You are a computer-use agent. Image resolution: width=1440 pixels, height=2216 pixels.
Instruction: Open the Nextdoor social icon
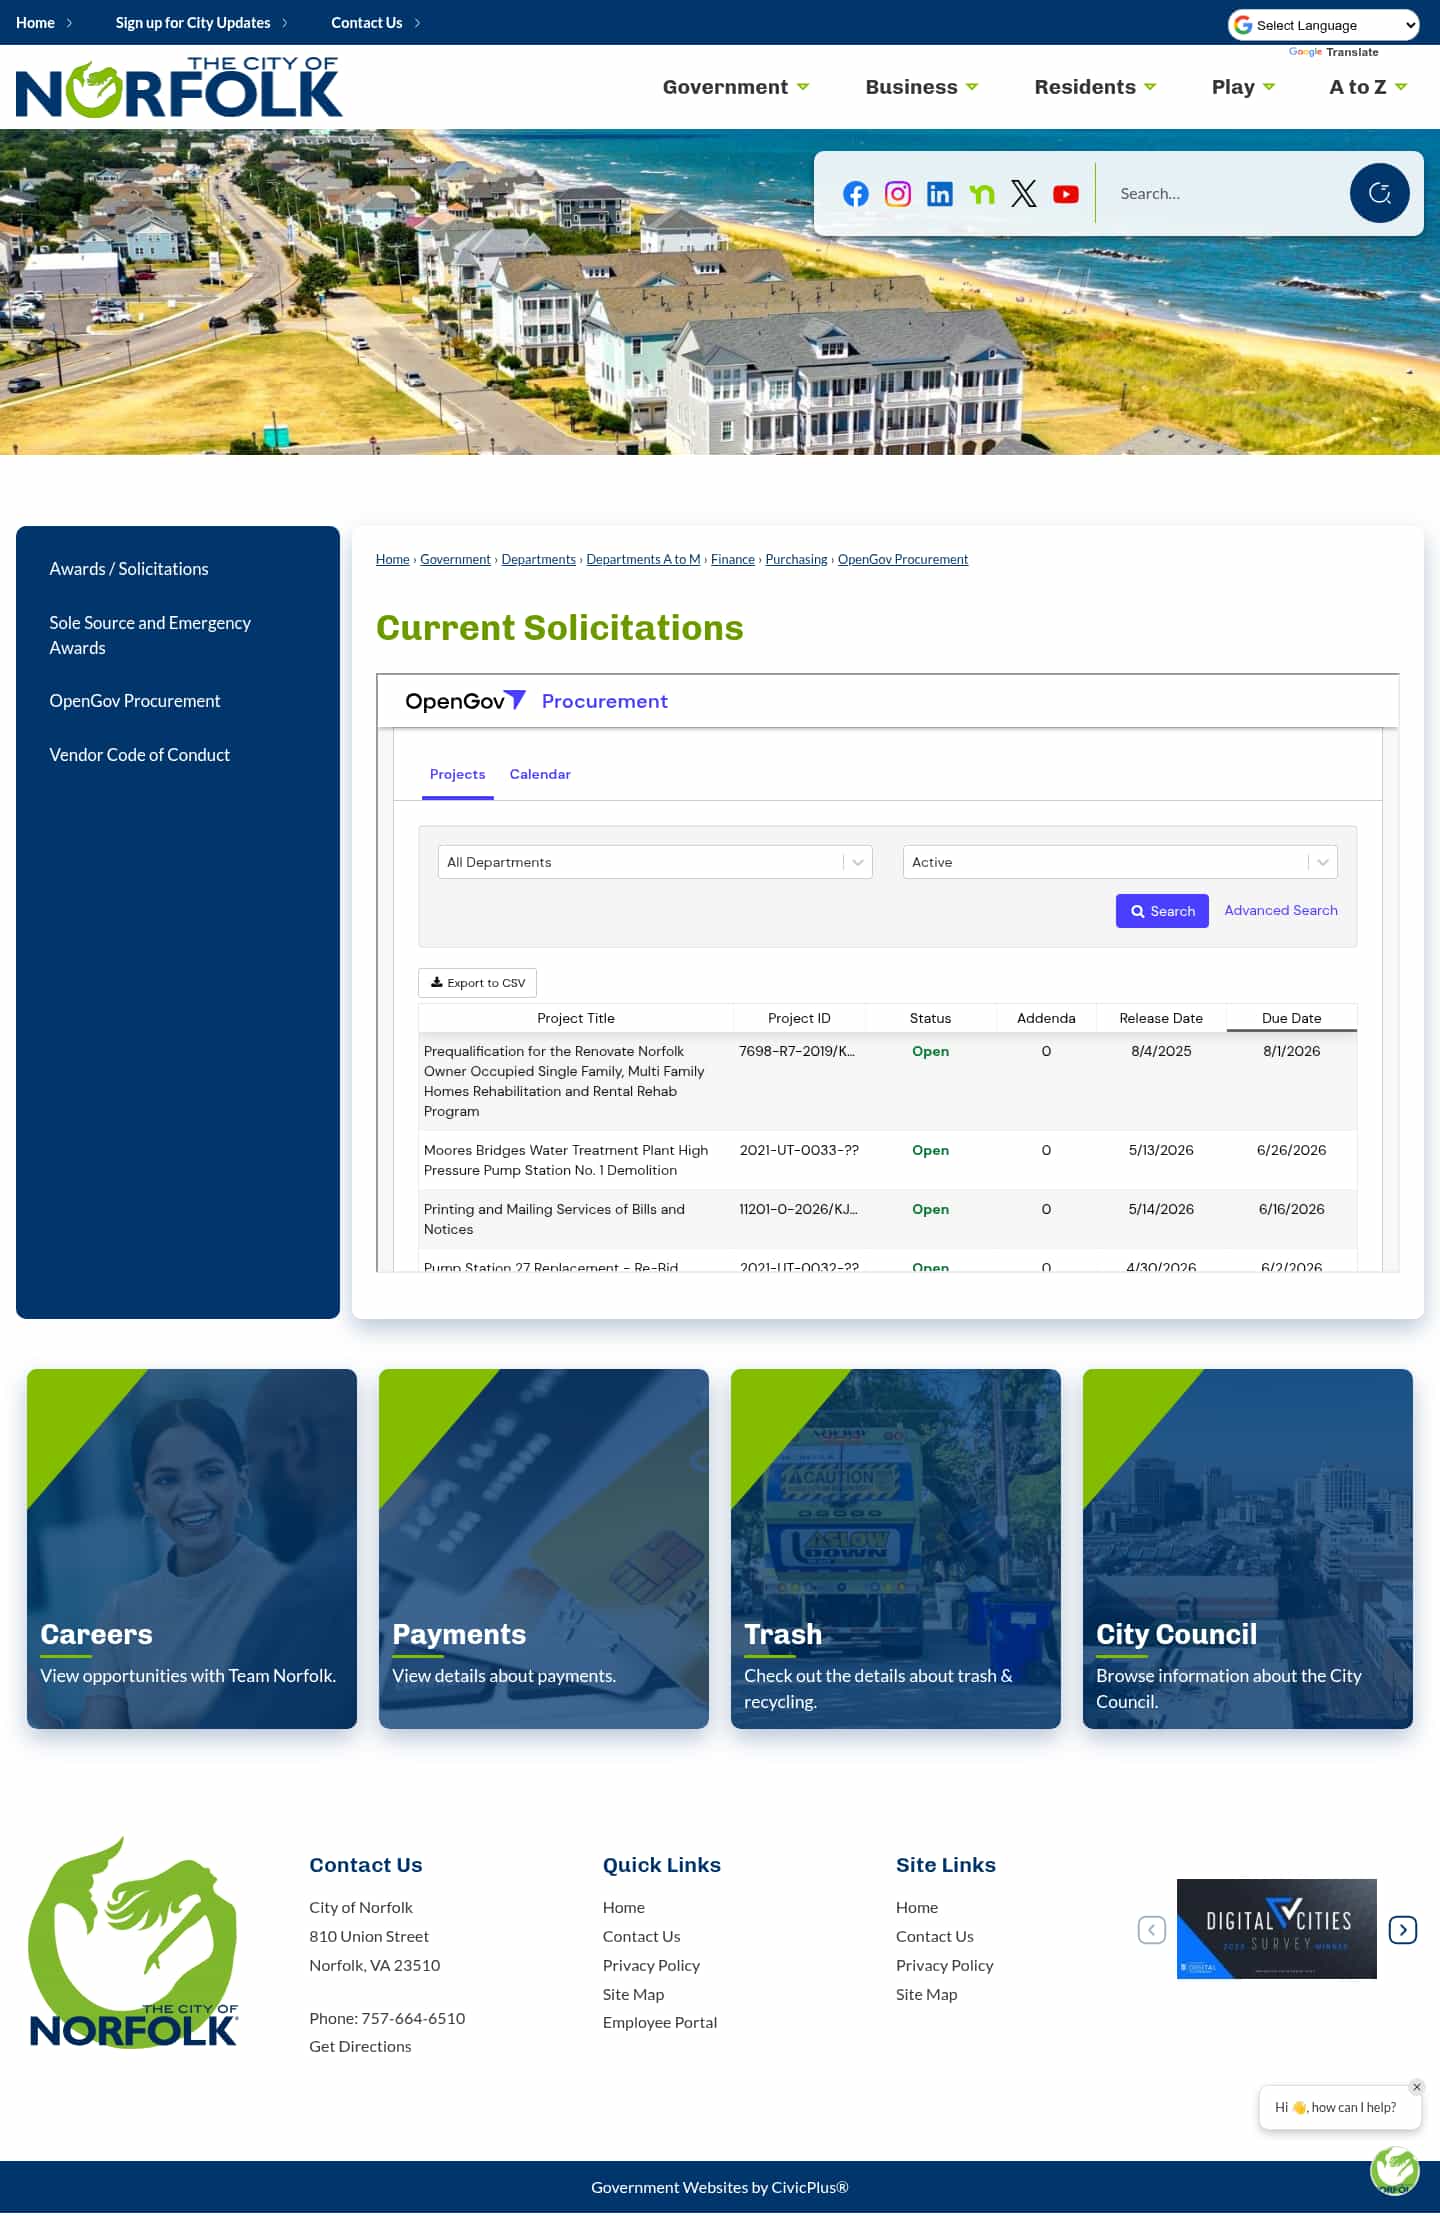982,194
